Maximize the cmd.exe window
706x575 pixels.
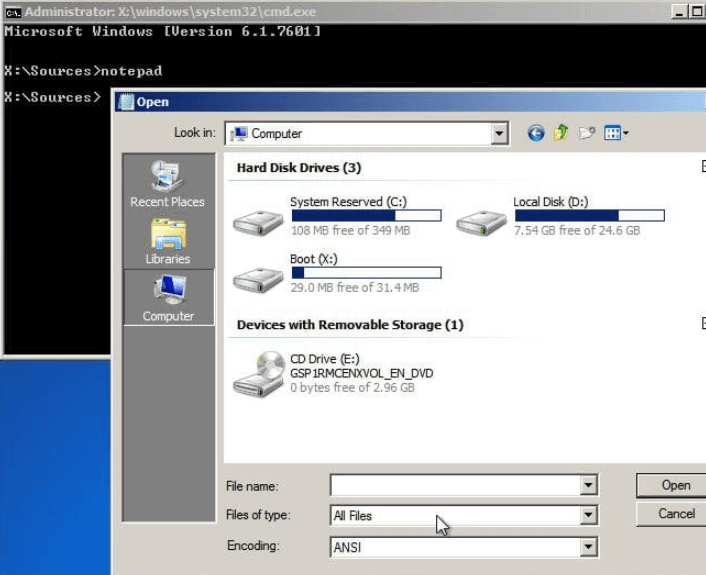pyautogui.click(x=697, y=11)
